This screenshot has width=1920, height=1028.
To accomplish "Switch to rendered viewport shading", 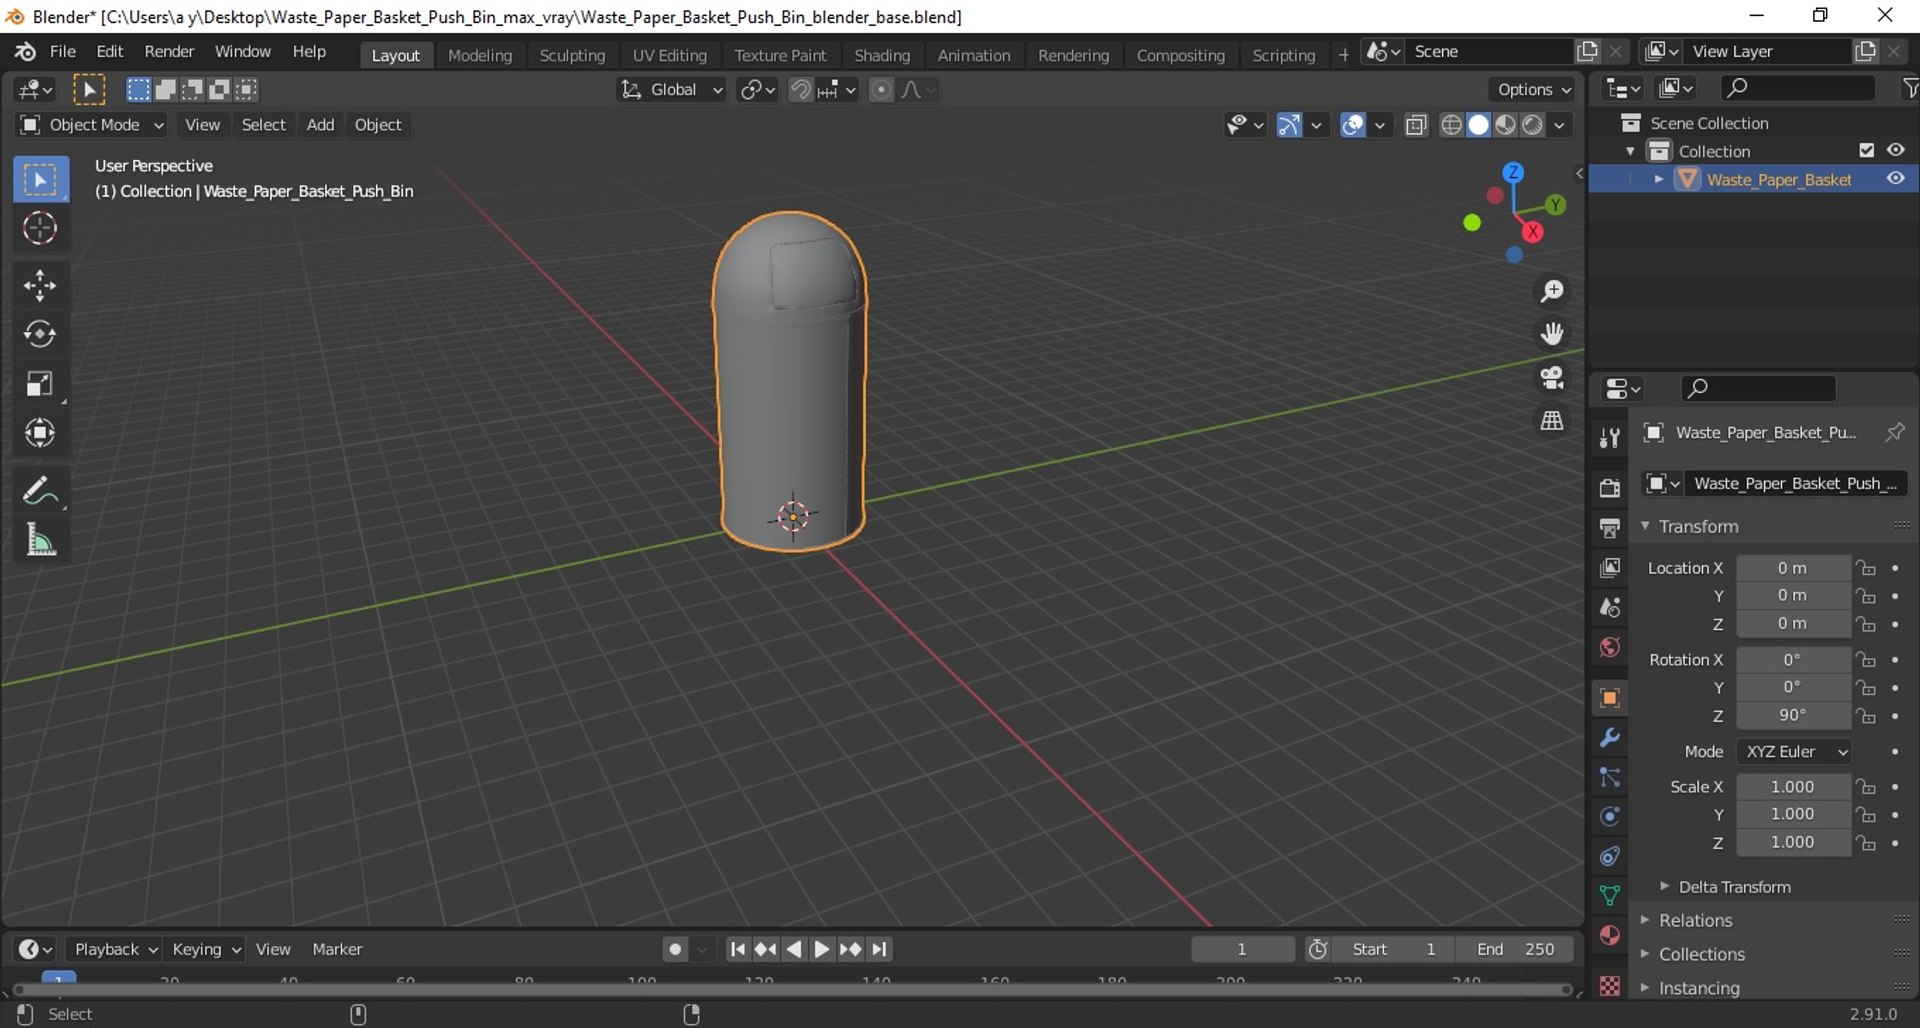I will pyautogui.click(x=1532, y=125).
